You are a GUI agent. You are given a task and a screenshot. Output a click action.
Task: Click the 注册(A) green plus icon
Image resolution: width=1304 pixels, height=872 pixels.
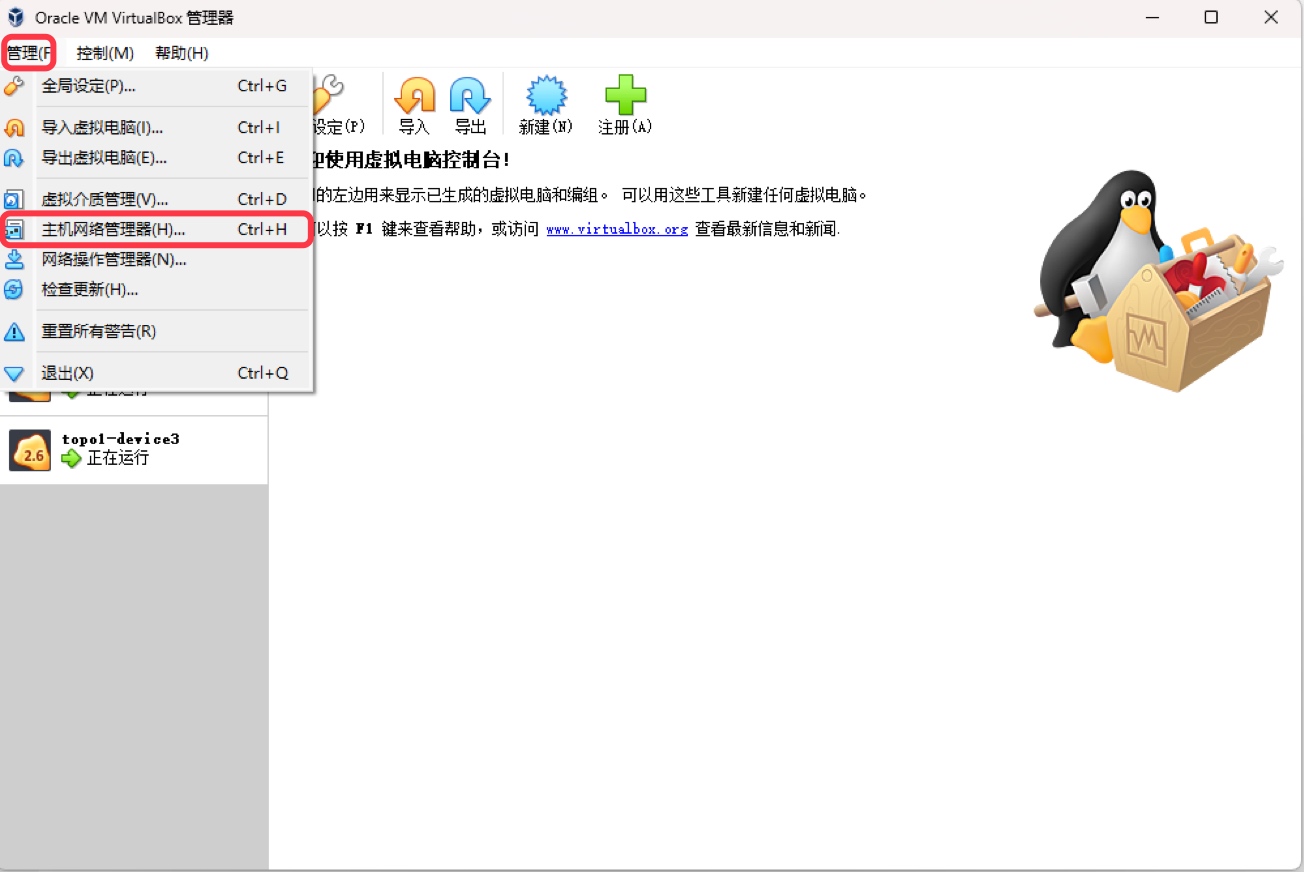626,96
